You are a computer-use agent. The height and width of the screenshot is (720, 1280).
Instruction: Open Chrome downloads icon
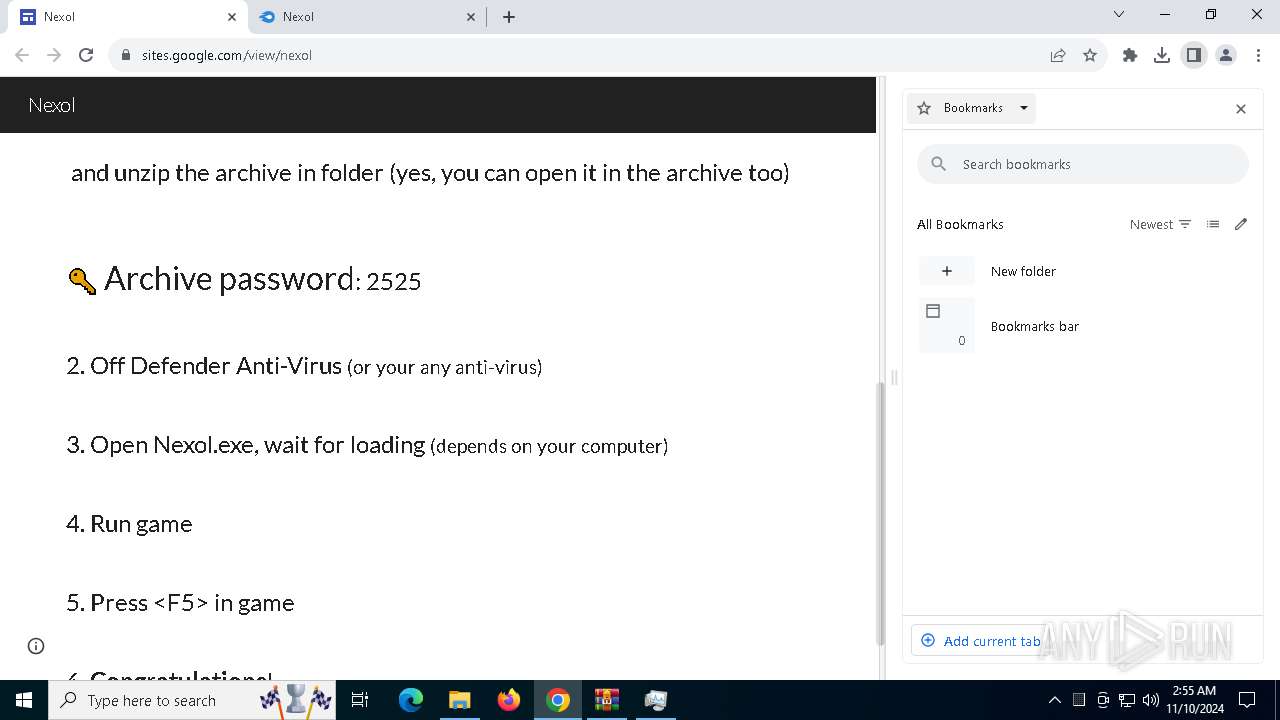1162,55
